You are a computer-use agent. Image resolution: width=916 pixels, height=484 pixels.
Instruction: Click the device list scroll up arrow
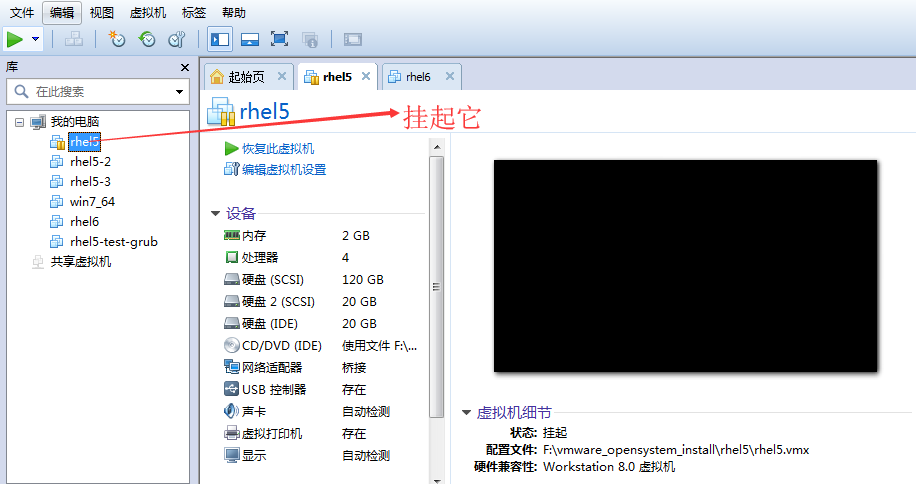[437, 147]
